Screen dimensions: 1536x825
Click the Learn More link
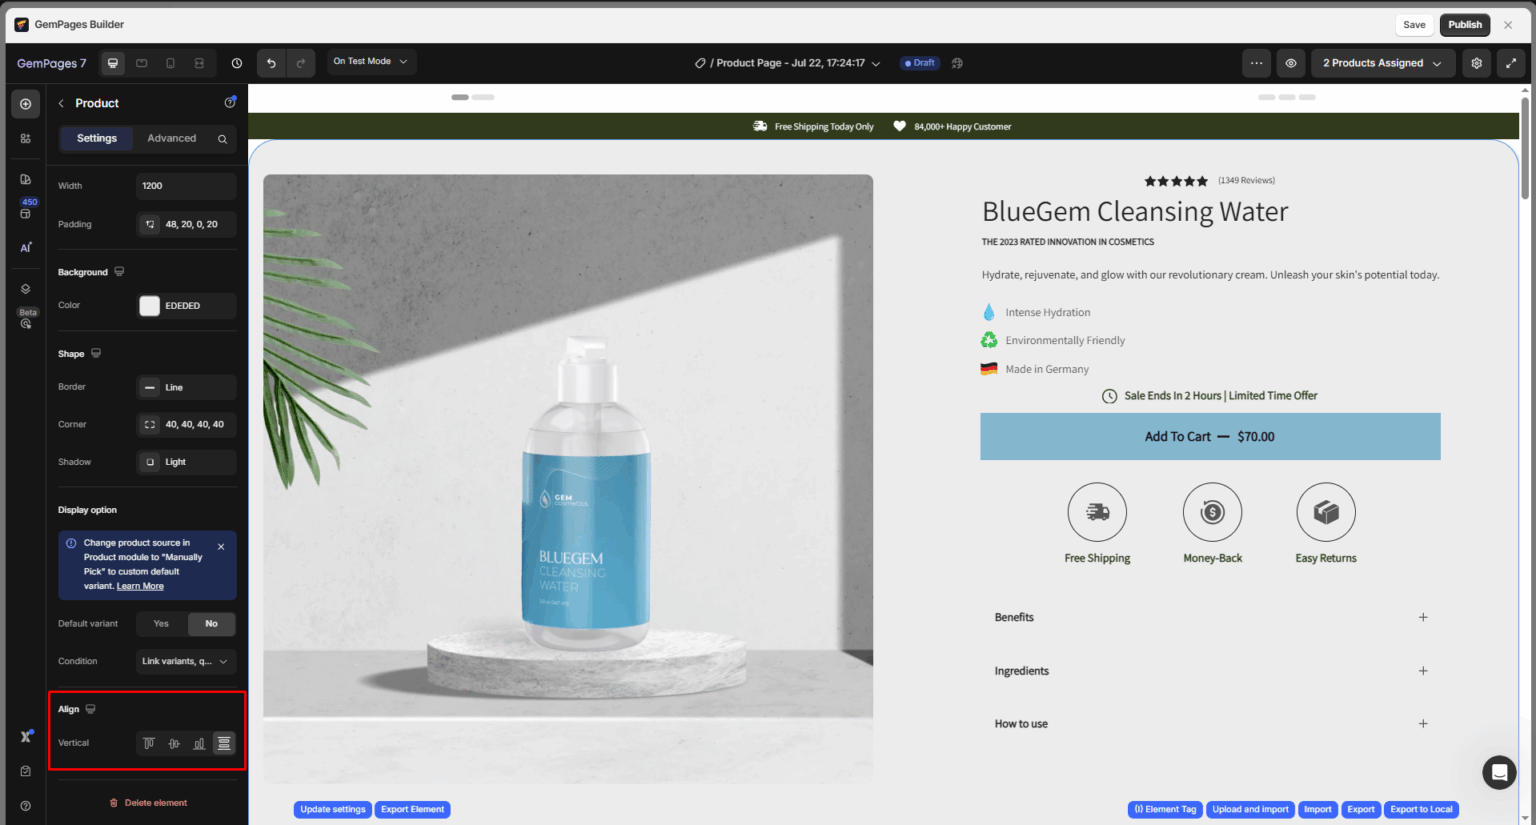tap(140, 586)
